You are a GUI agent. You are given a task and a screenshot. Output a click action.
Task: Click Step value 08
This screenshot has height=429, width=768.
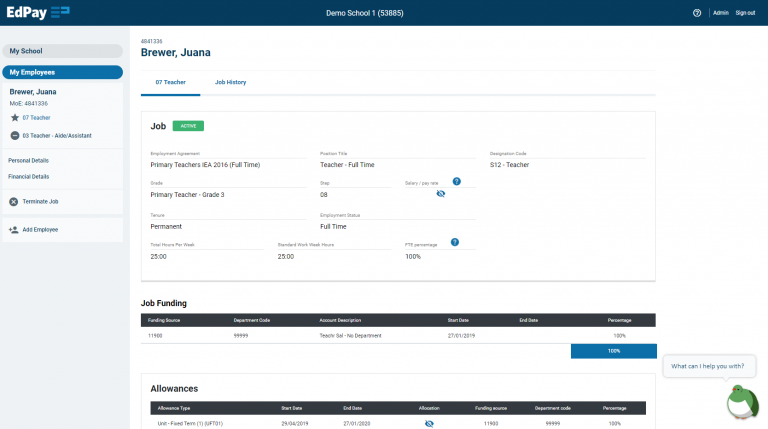324,195
